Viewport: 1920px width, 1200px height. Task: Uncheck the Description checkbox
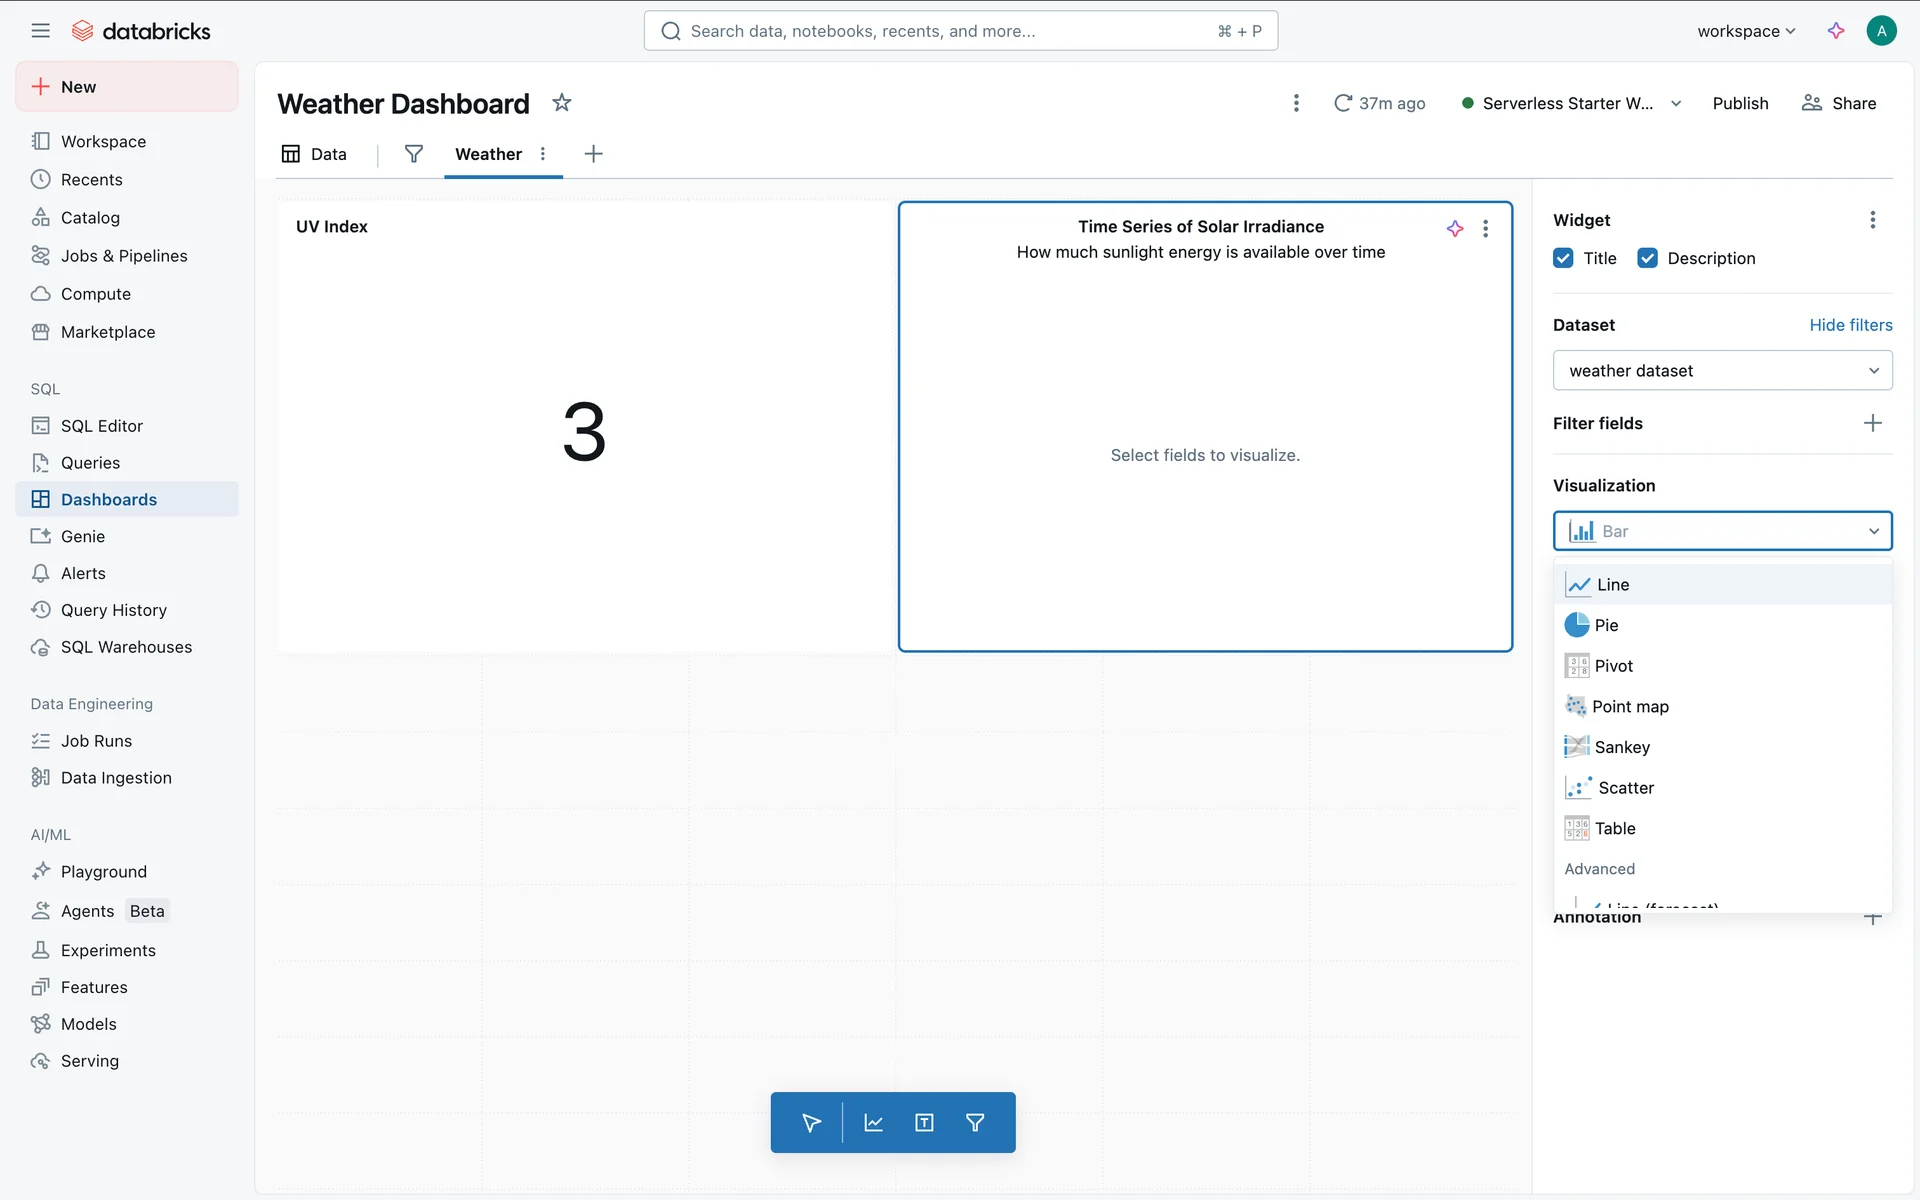1648,258
